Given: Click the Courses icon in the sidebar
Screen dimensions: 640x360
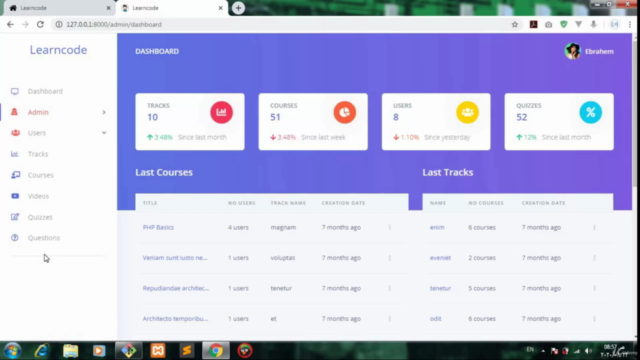Looking at the screenshot, I should coord(15,175).
